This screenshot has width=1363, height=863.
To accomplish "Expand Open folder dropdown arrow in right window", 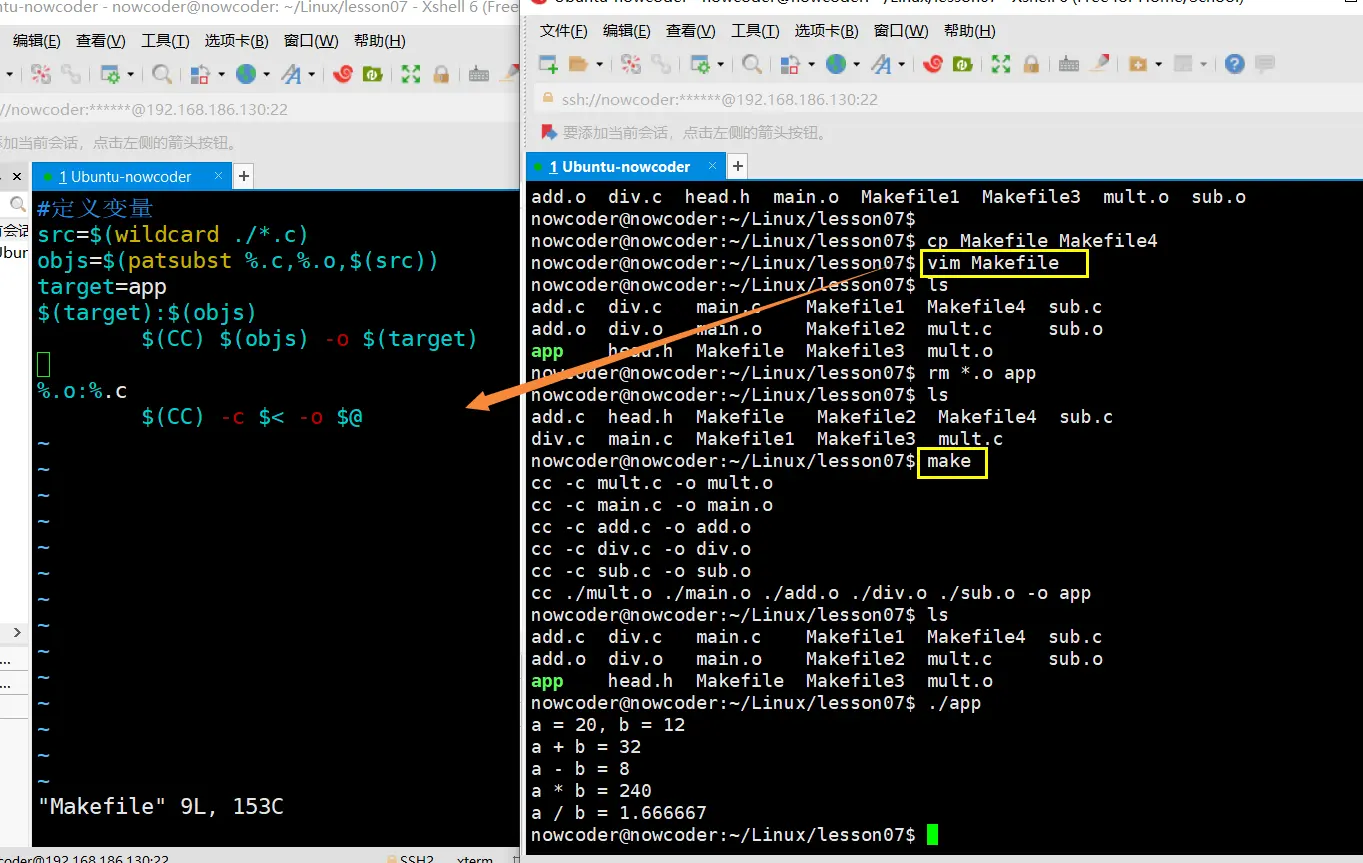I will (x=598, y=64).
